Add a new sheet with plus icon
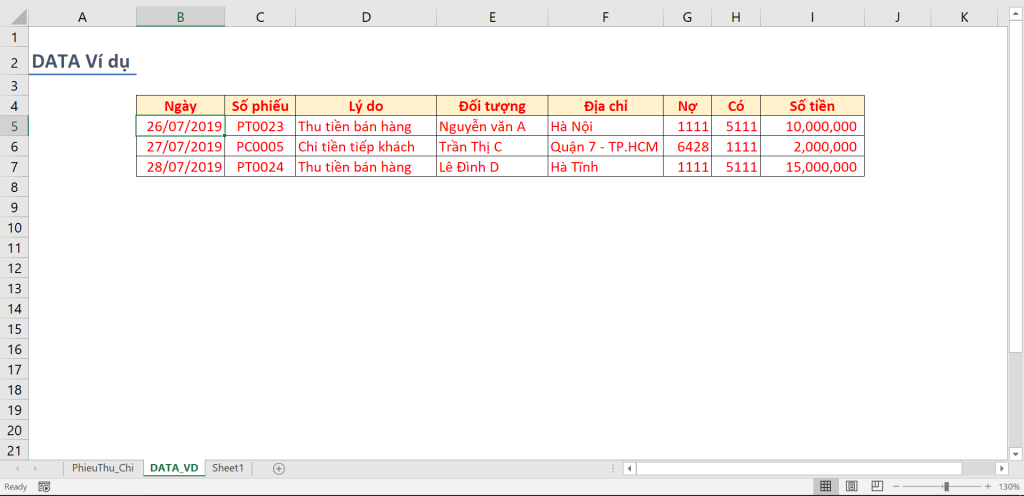The height and width of the screenshot is (496, 1024). tap(279, 468)
